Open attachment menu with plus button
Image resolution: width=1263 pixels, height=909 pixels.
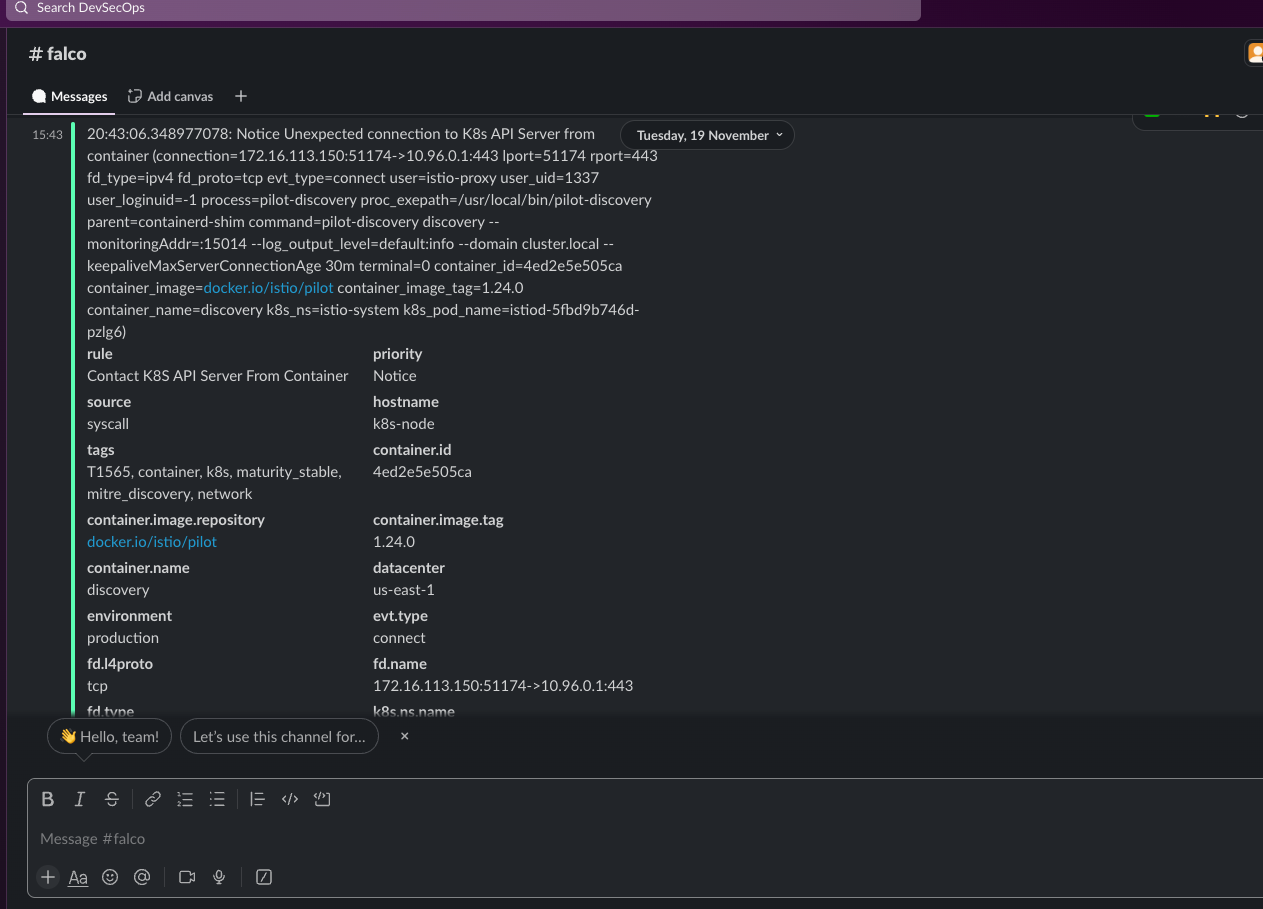[x=48, y=877]
